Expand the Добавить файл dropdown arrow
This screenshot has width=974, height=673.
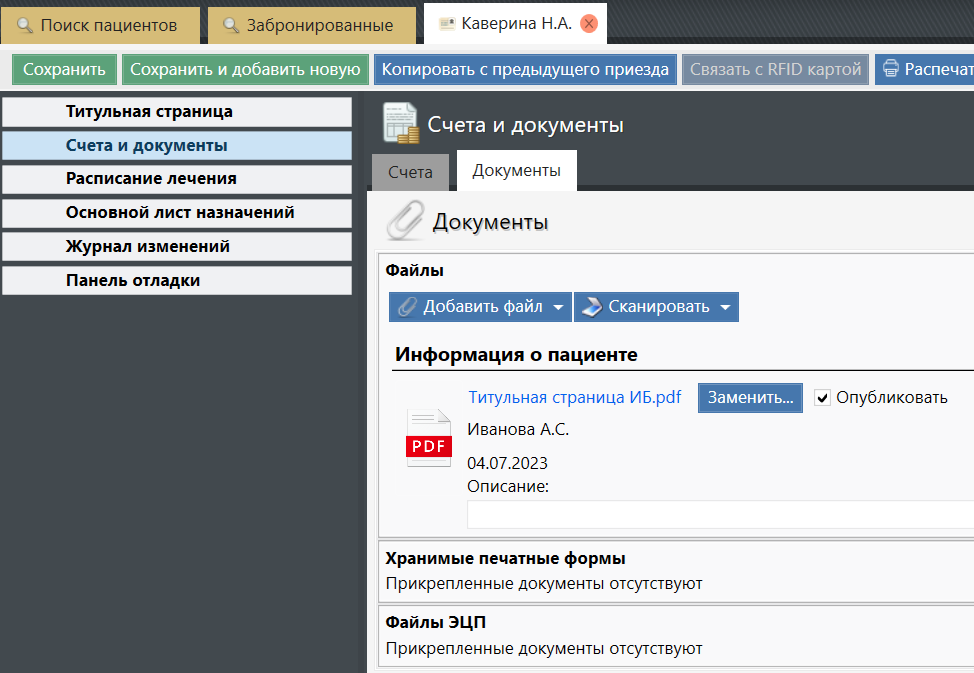558,307
